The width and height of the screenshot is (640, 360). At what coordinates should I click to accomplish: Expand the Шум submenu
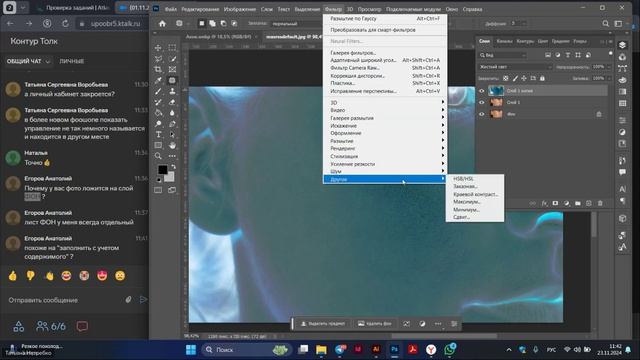point(385,171)
